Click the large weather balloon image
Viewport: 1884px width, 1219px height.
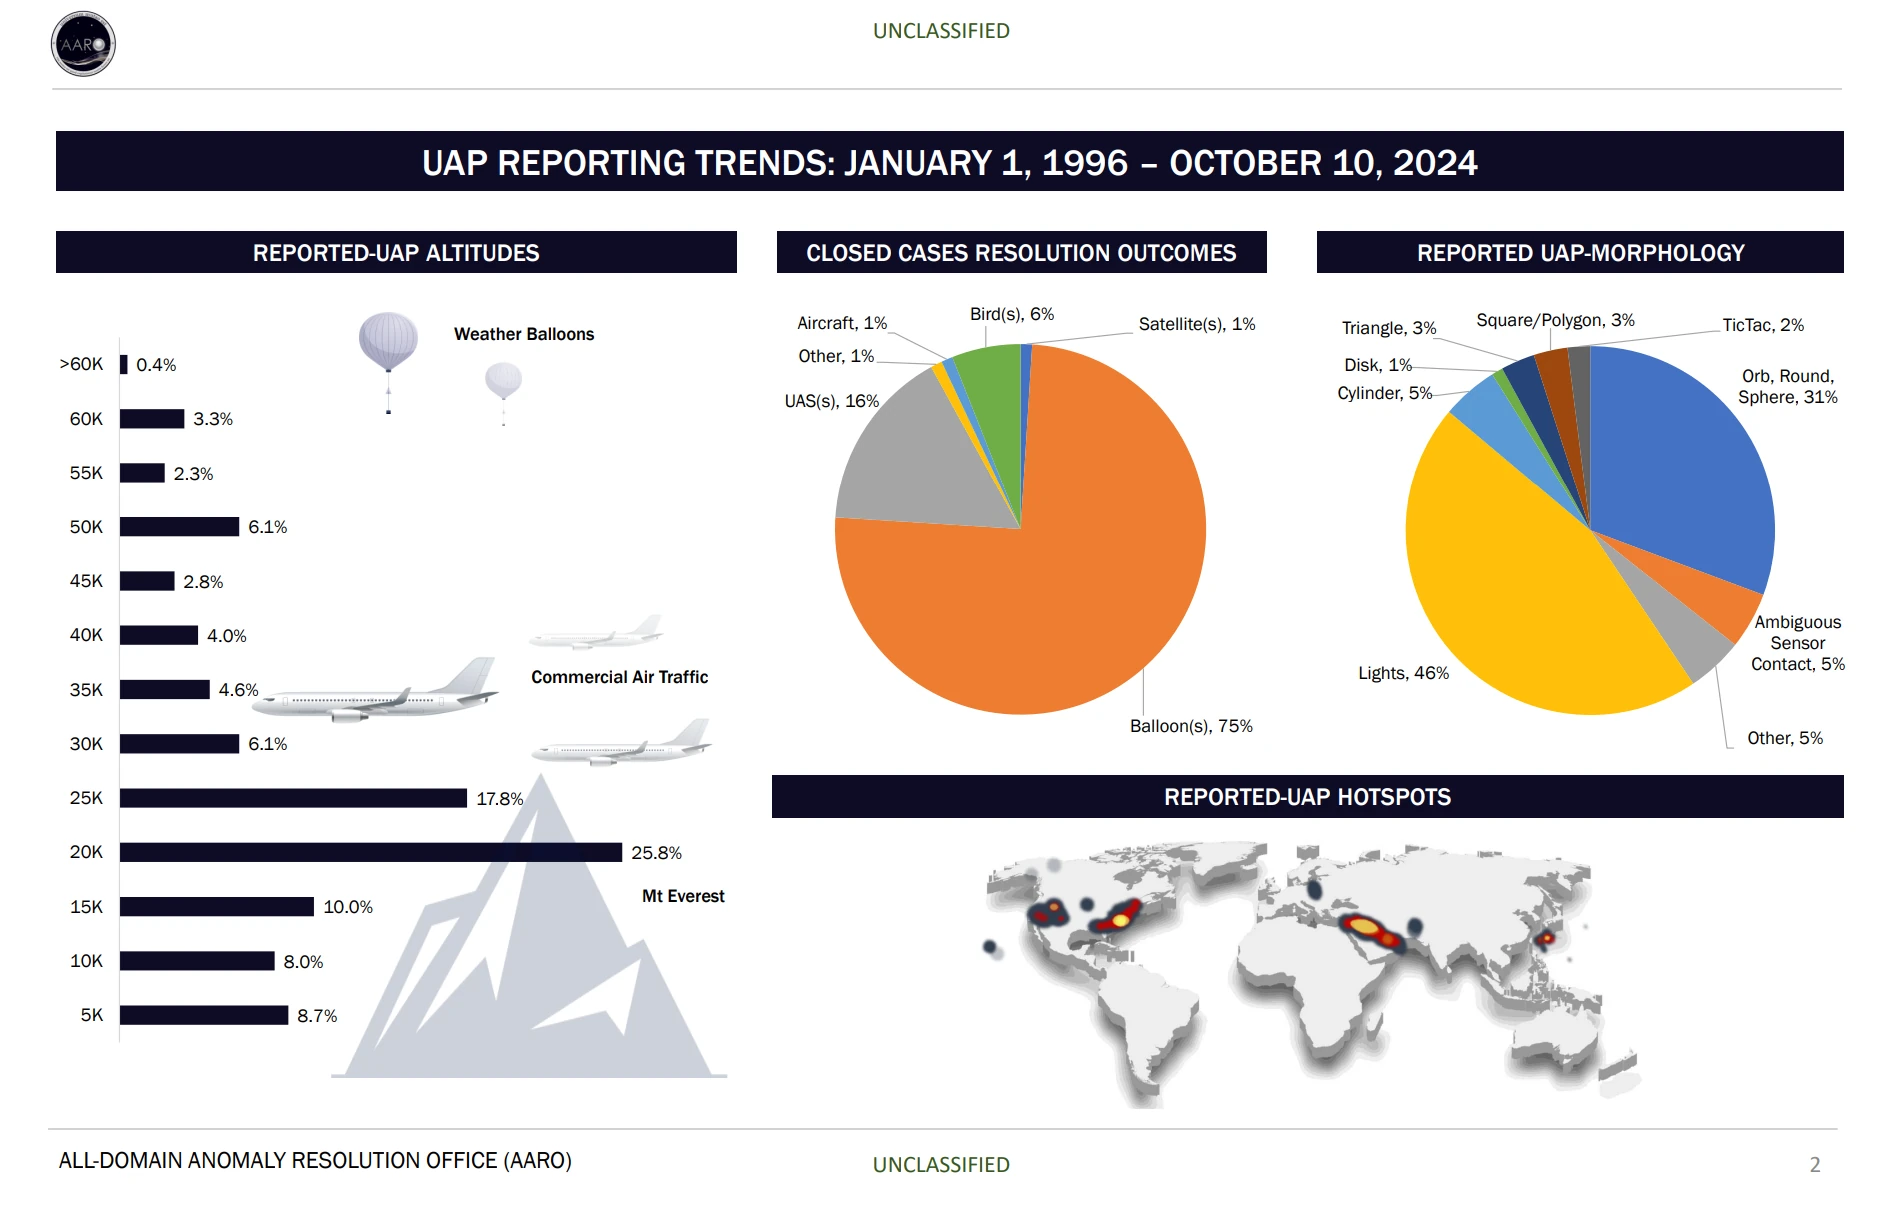pos(388,362)
